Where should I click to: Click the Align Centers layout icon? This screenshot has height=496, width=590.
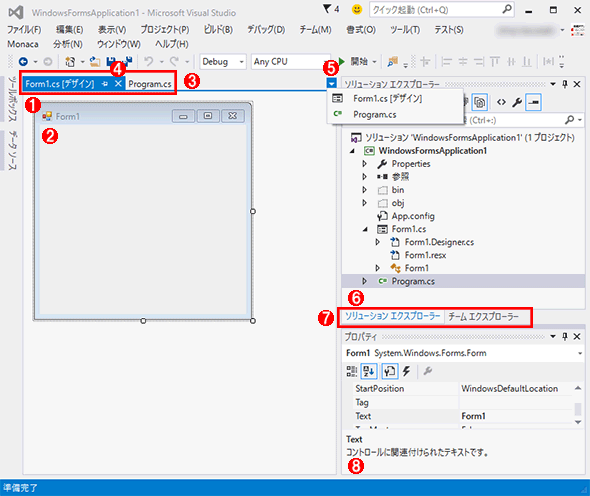[462, 62]
